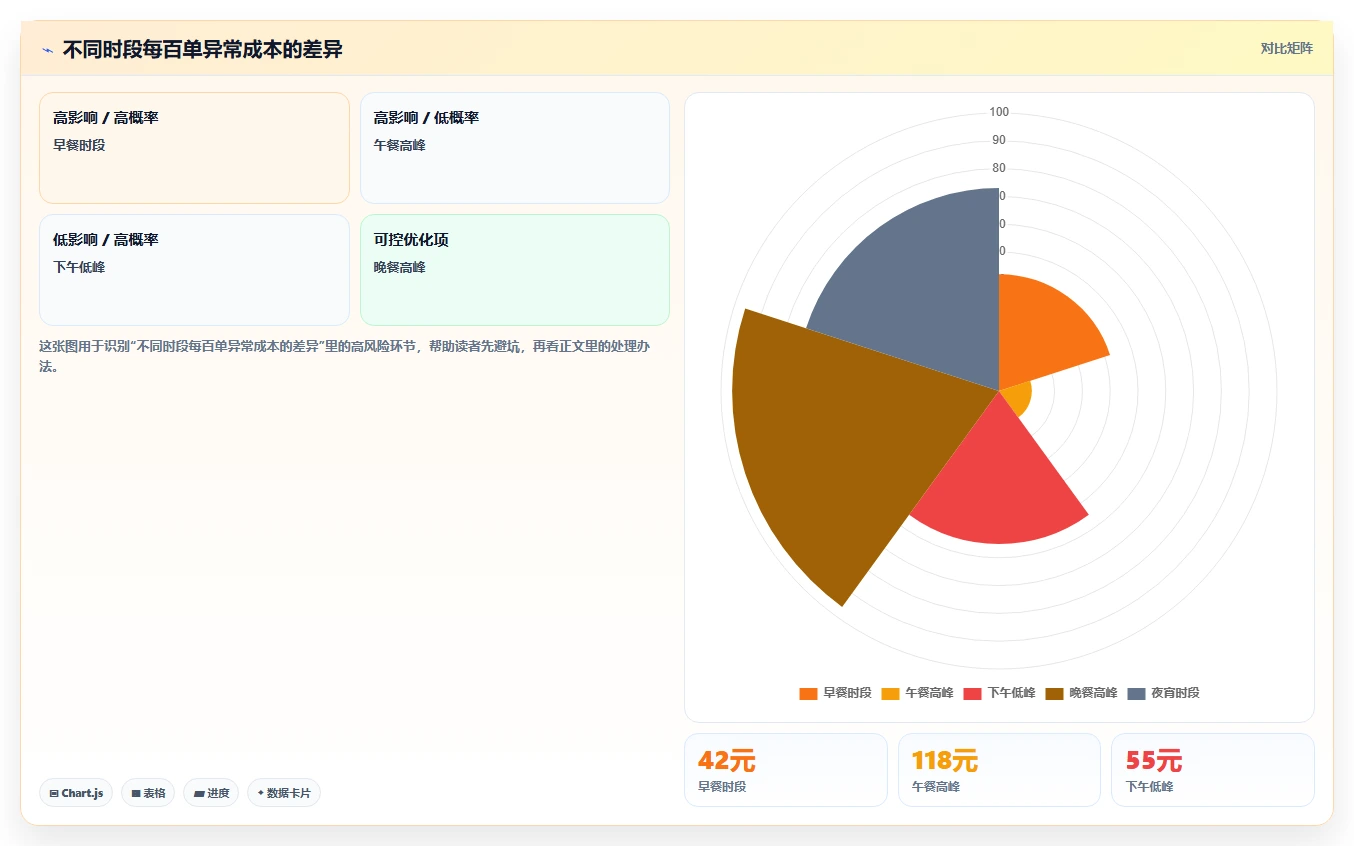Click the title 不同时段每百单异常成本的差异

coord(203,50)
